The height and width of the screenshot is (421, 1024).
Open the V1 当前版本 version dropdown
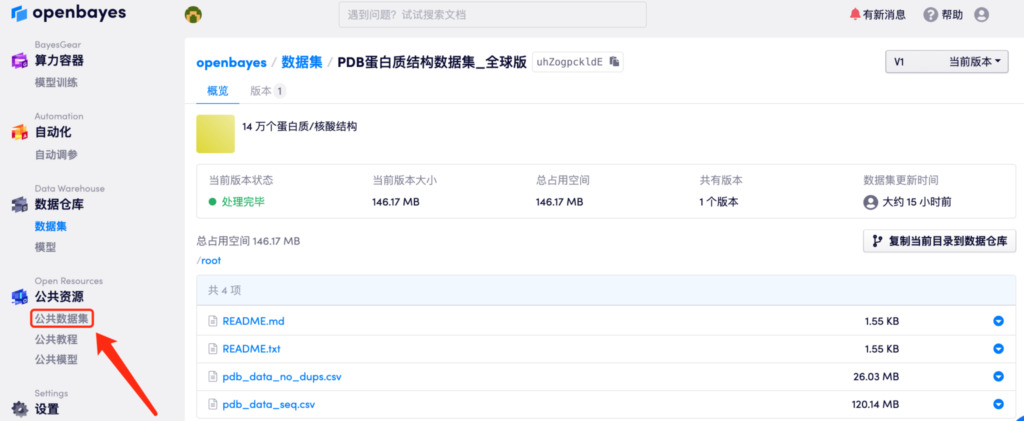pos(946,62)
